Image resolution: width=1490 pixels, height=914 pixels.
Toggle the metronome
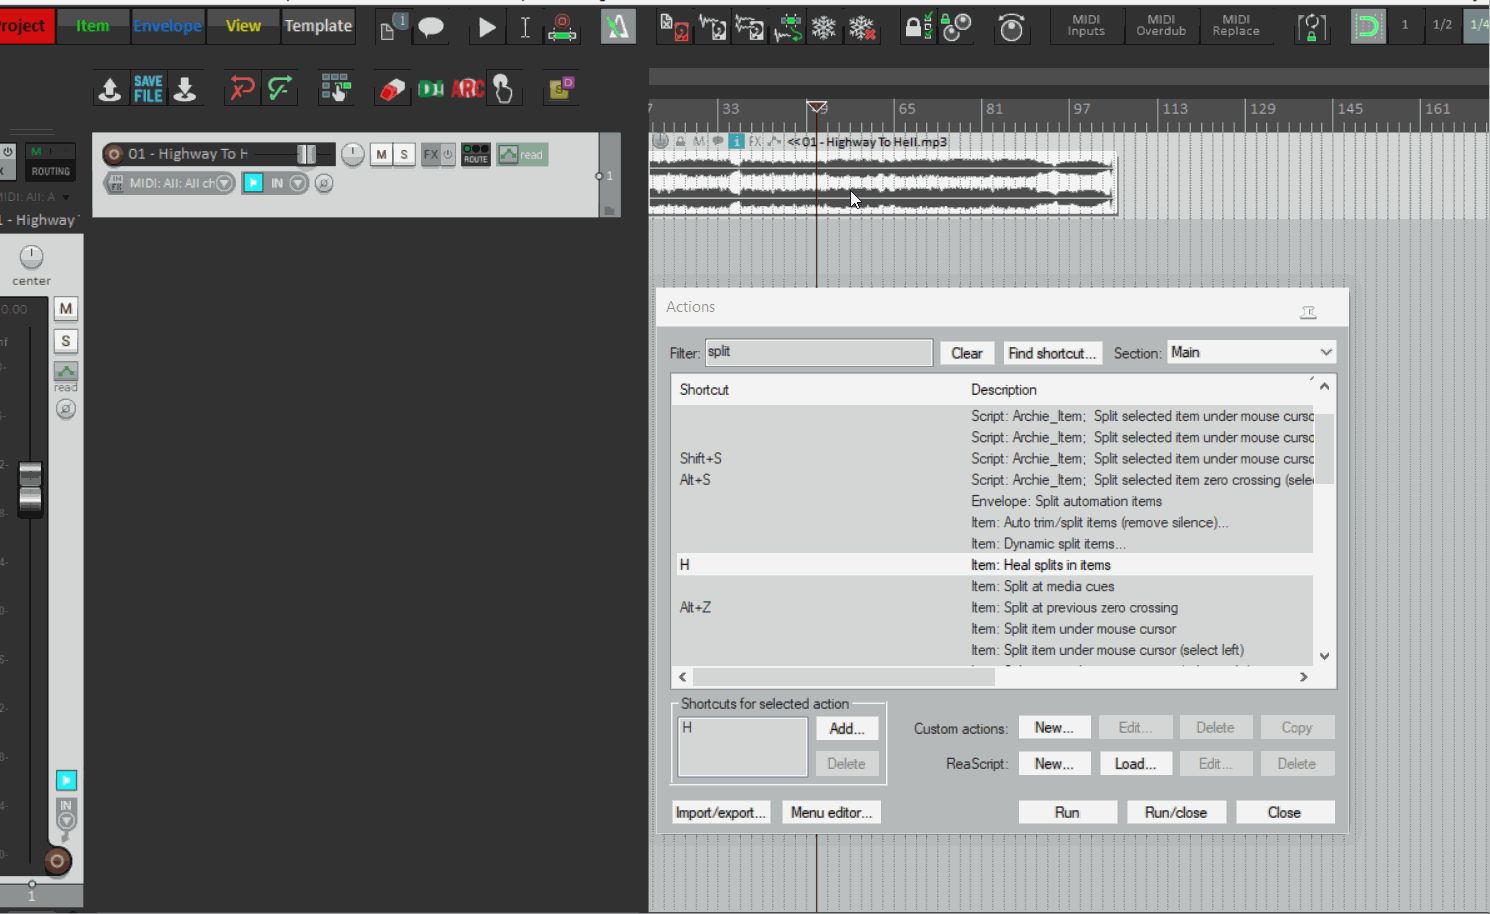point(618,27)
